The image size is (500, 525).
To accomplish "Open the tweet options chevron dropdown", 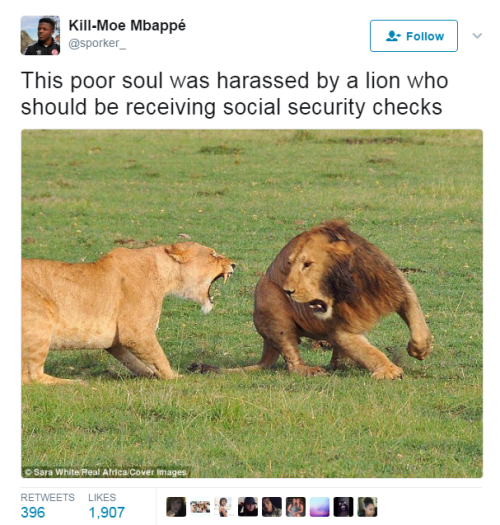I will click(477, 35).
